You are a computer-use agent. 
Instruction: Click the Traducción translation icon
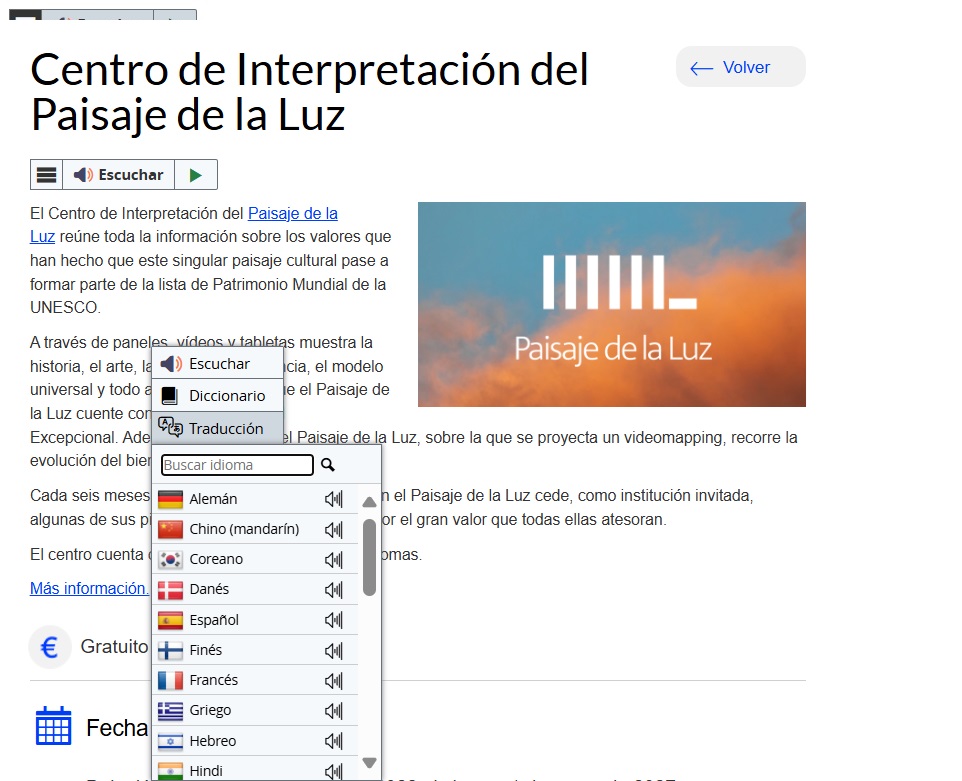point(170,428)
